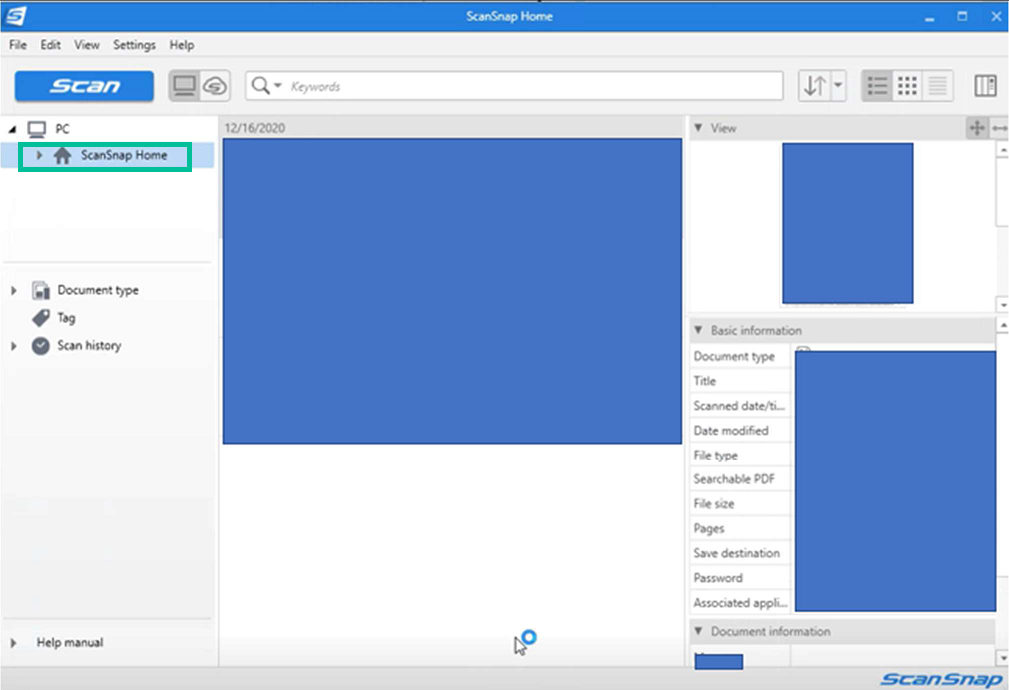Switch to thumbnail grid view mode

point(907,86)
